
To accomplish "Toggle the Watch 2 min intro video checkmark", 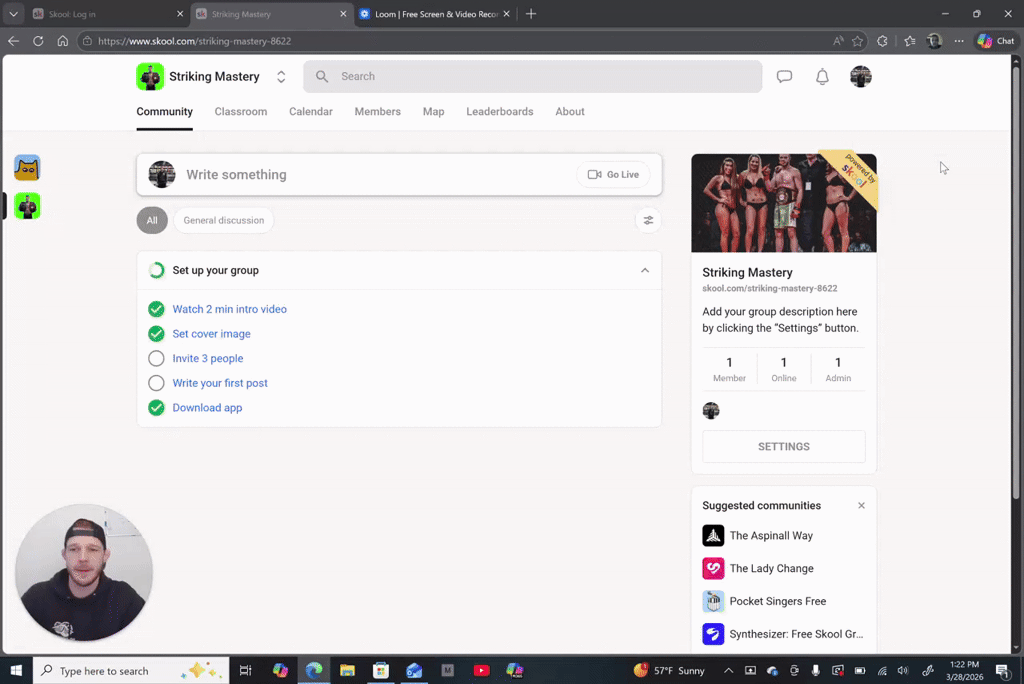I will [155, 309].
